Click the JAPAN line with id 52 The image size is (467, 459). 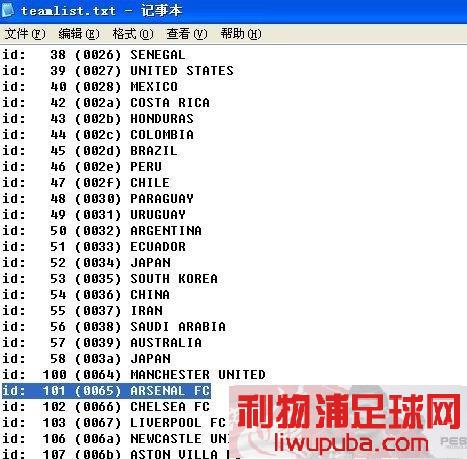coord(87,263)
